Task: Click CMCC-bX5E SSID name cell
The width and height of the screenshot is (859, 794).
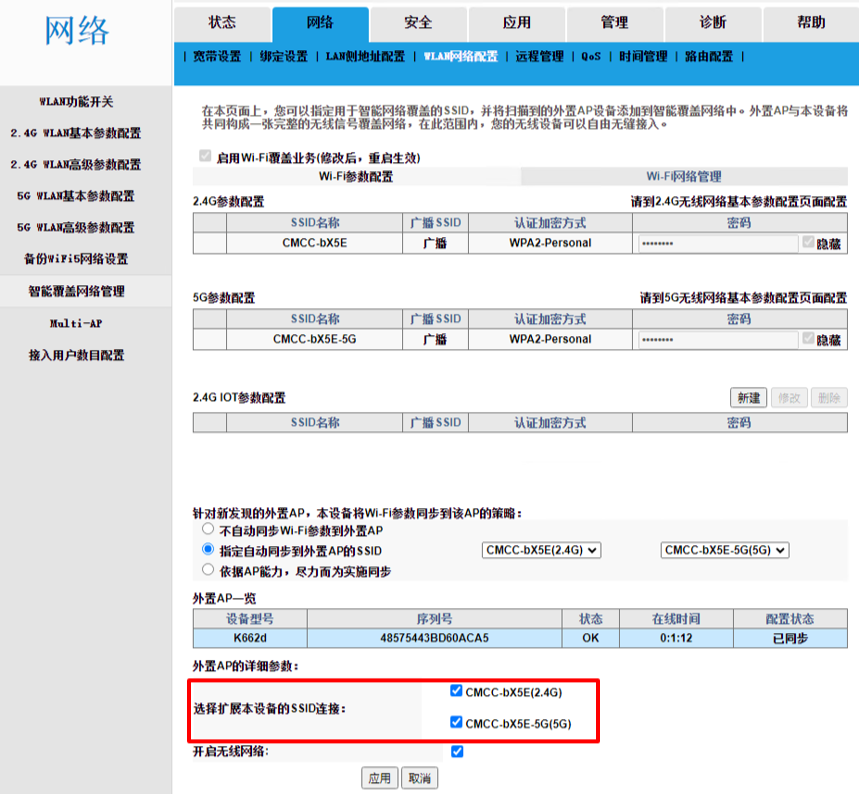Action: coord(314,243)
